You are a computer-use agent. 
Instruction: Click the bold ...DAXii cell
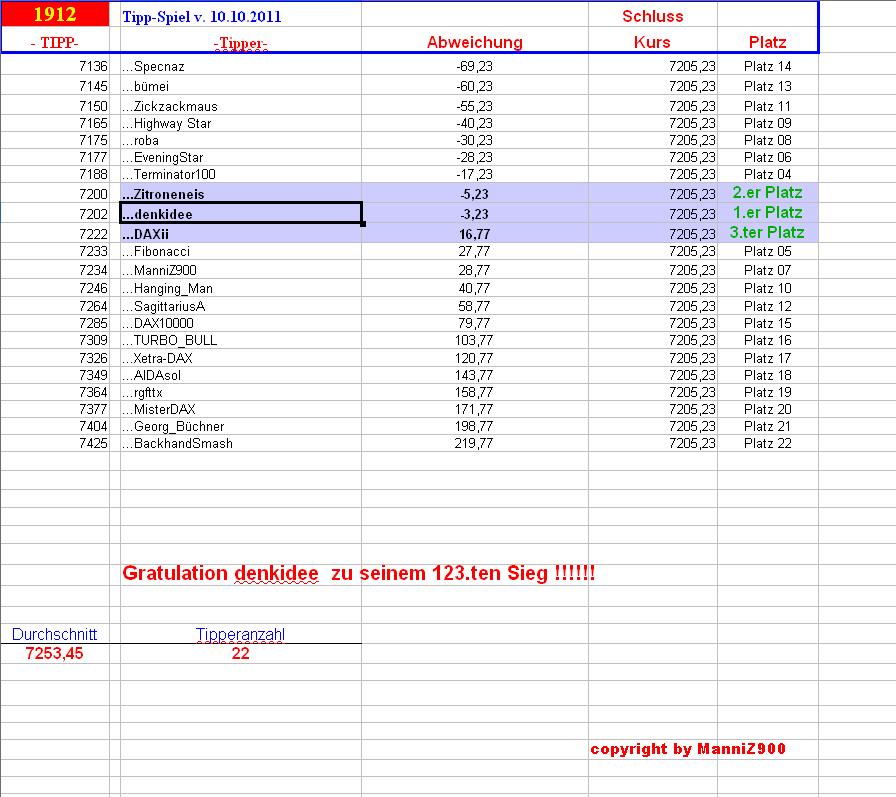pos(241,234)
